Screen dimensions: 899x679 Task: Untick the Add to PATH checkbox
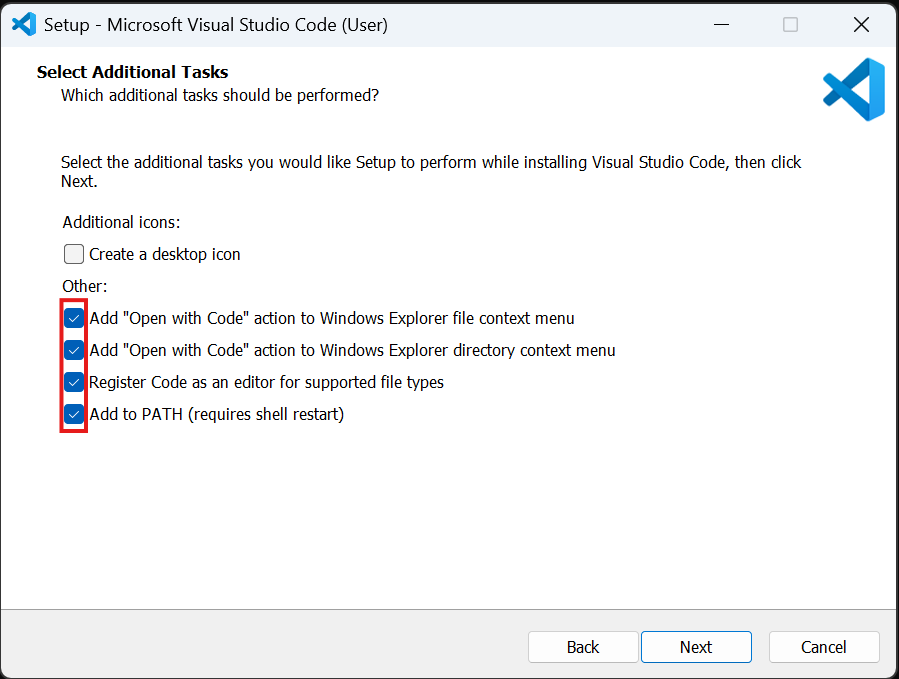[74, 414]
